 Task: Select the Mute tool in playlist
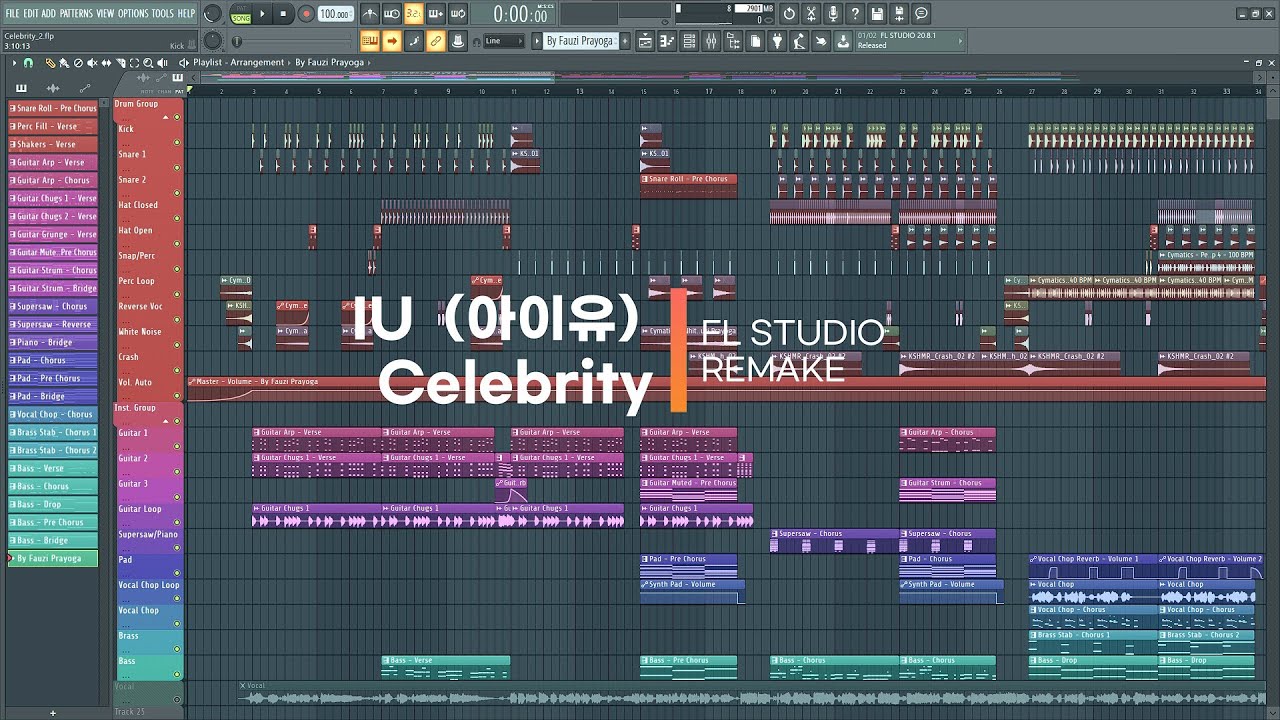tap(92, 63)
